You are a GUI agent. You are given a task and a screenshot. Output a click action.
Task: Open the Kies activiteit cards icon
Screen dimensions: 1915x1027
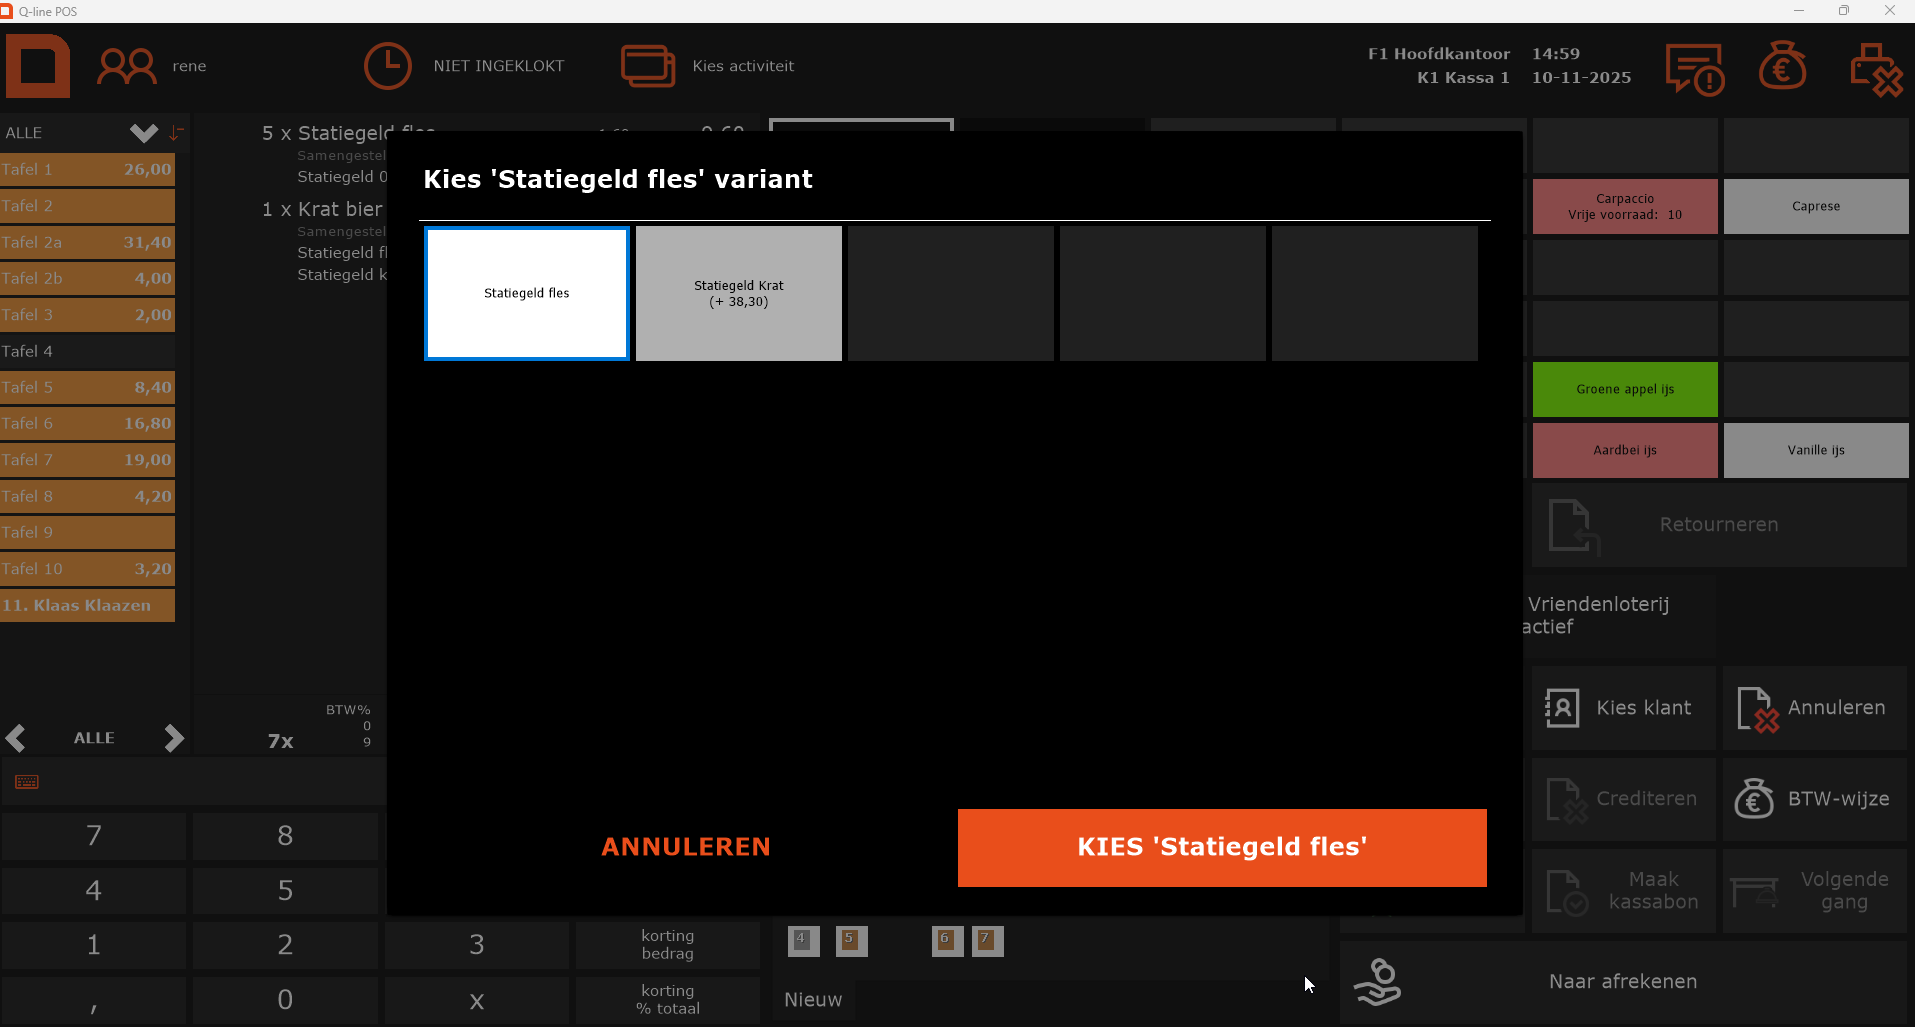[x=648, y=67]
